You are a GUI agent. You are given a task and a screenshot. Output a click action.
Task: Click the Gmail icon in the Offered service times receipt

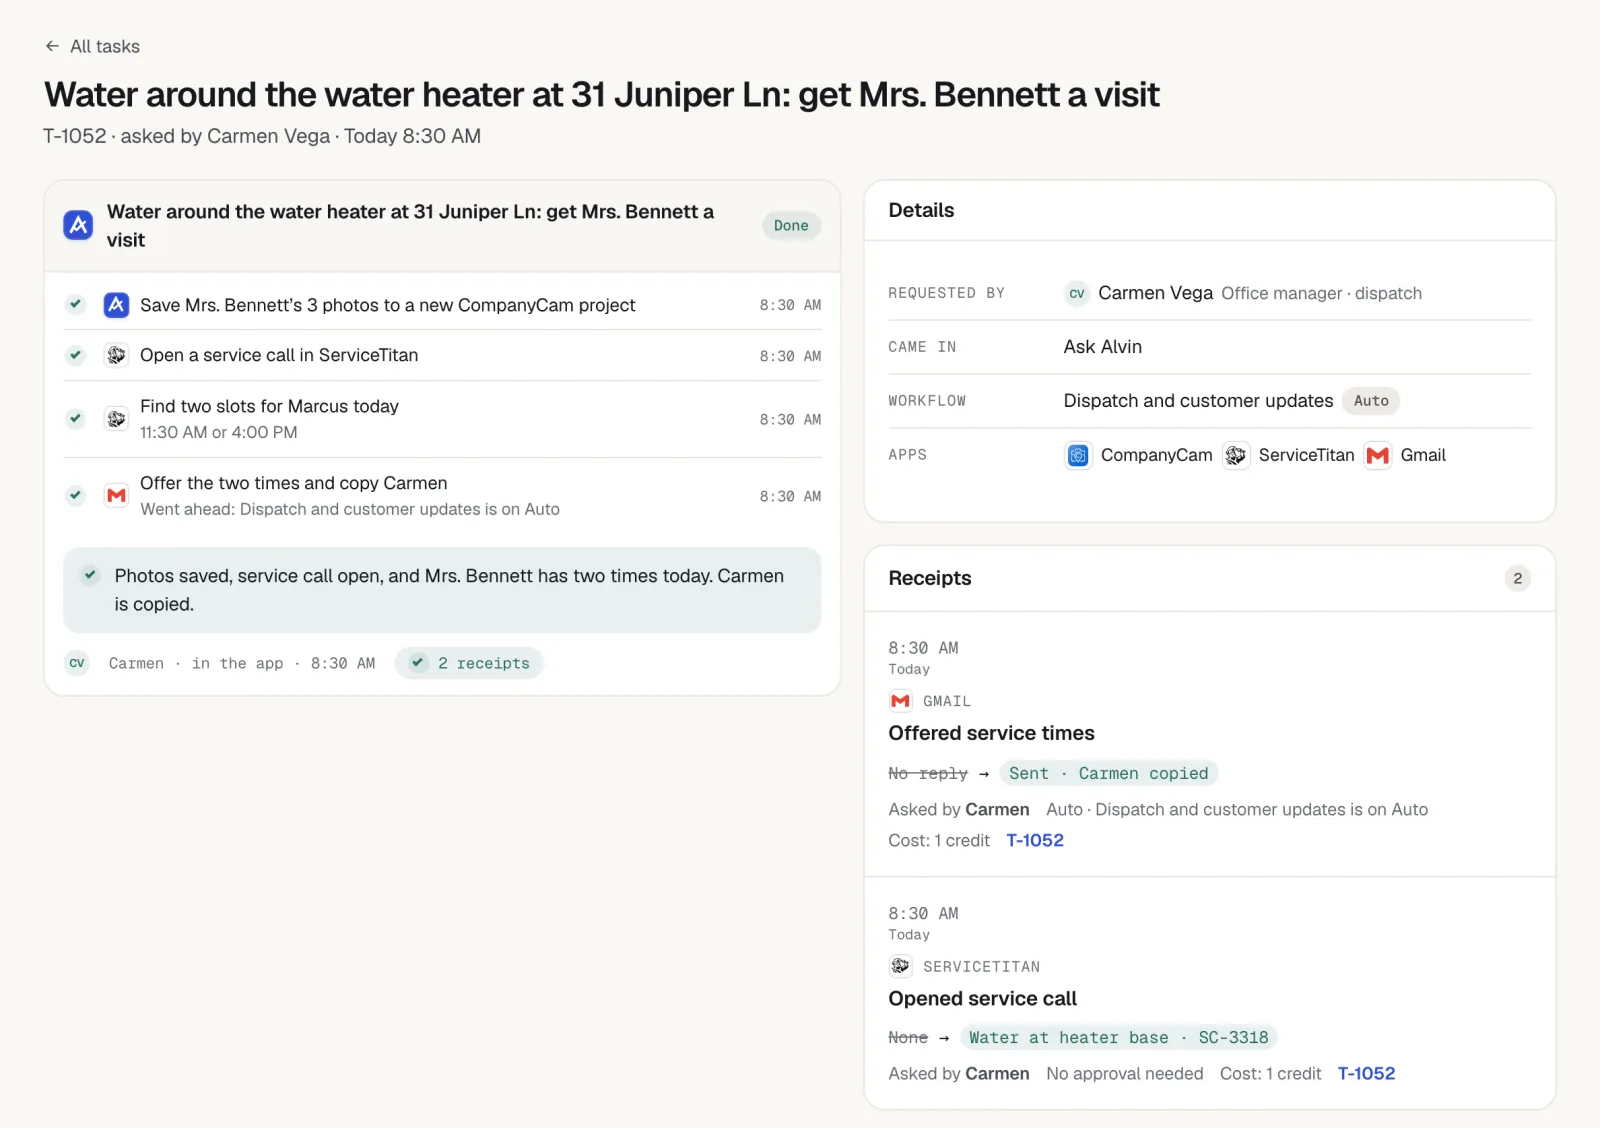(x=900, y=701)
